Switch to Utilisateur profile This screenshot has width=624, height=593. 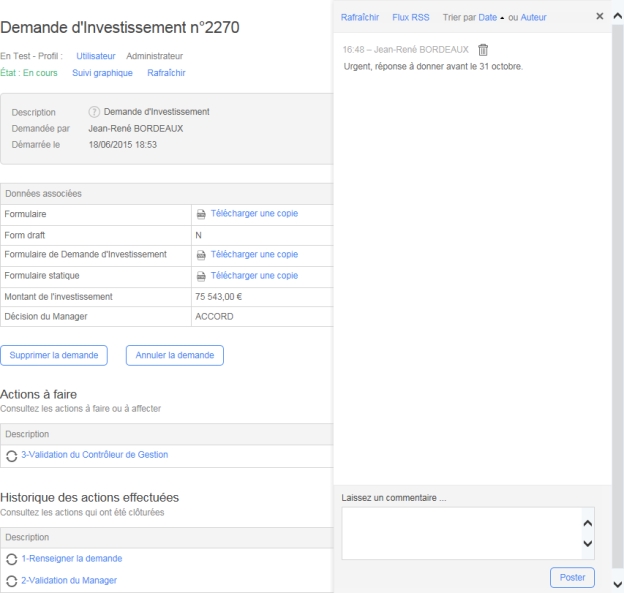click(x=96, y=56)
